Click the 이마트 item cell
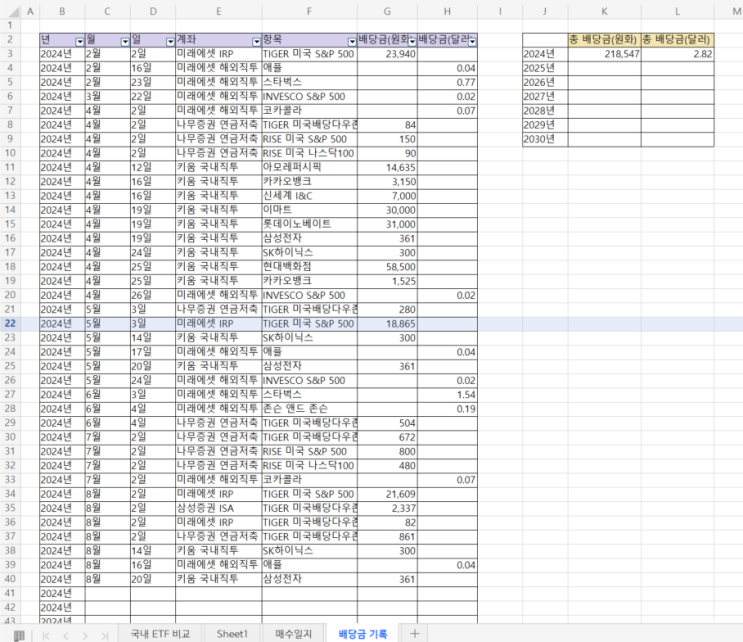Screen dimensions: 743x642 pos(309,210)
